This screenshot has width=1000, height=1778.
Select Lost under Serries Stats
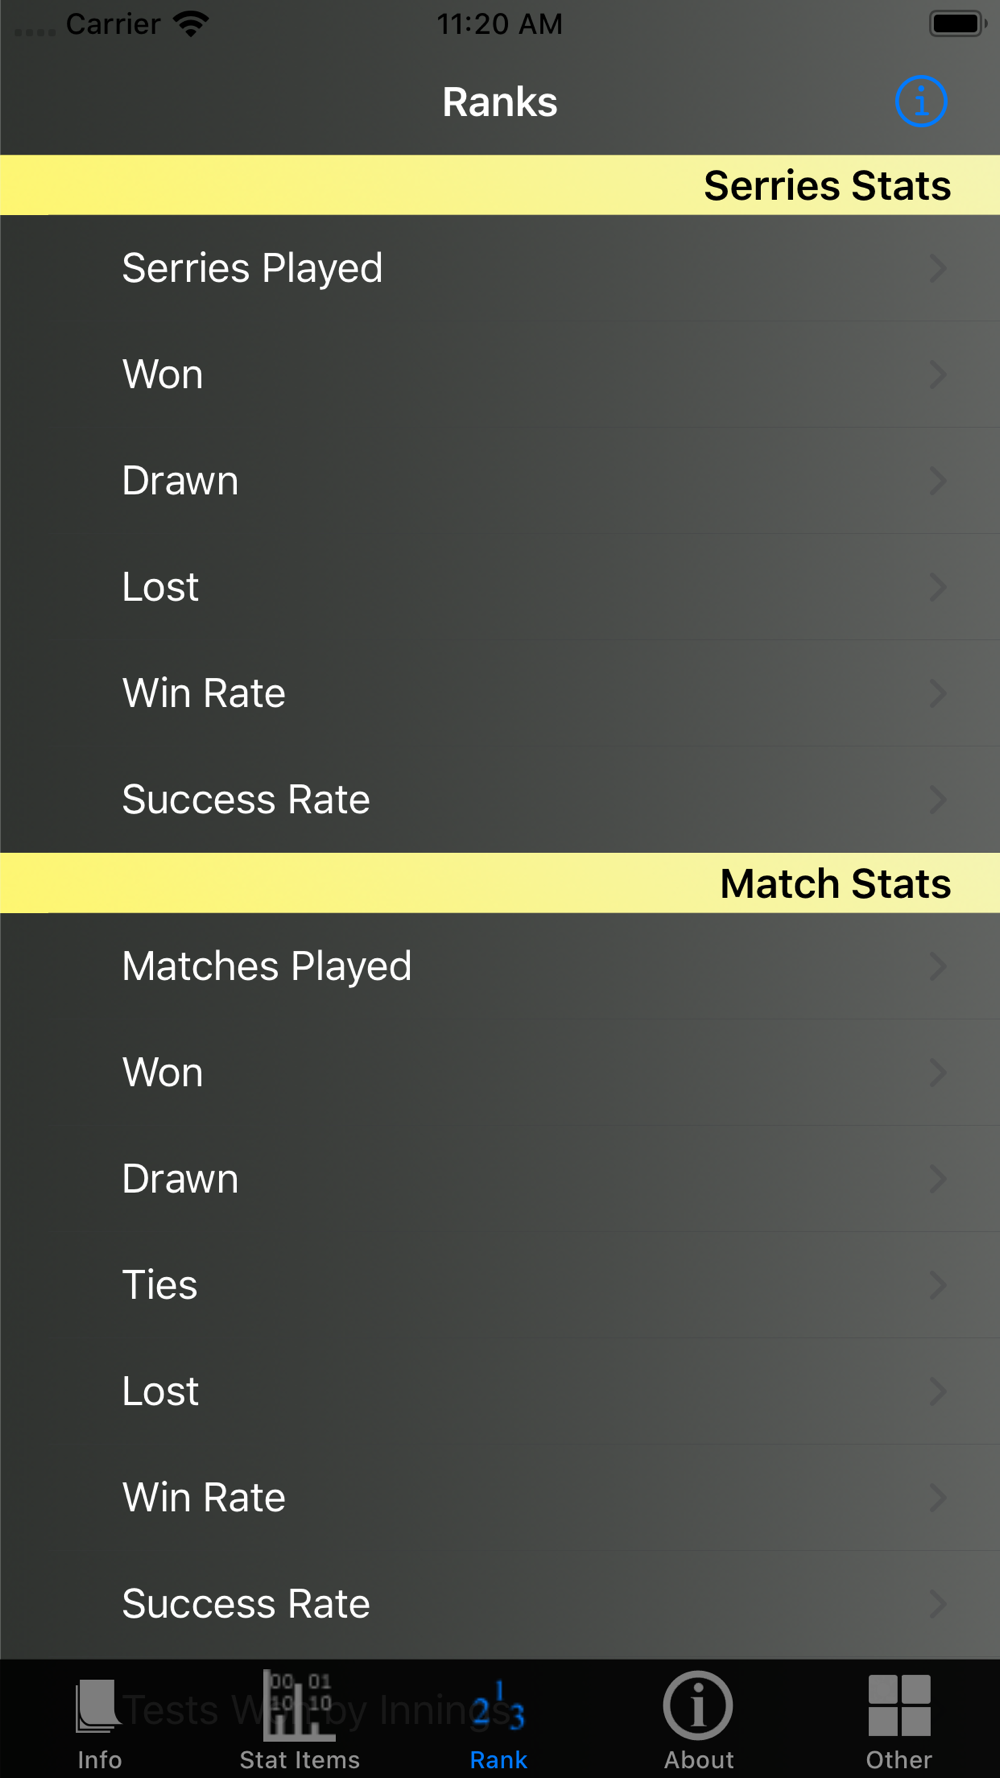tap(500, 587)
